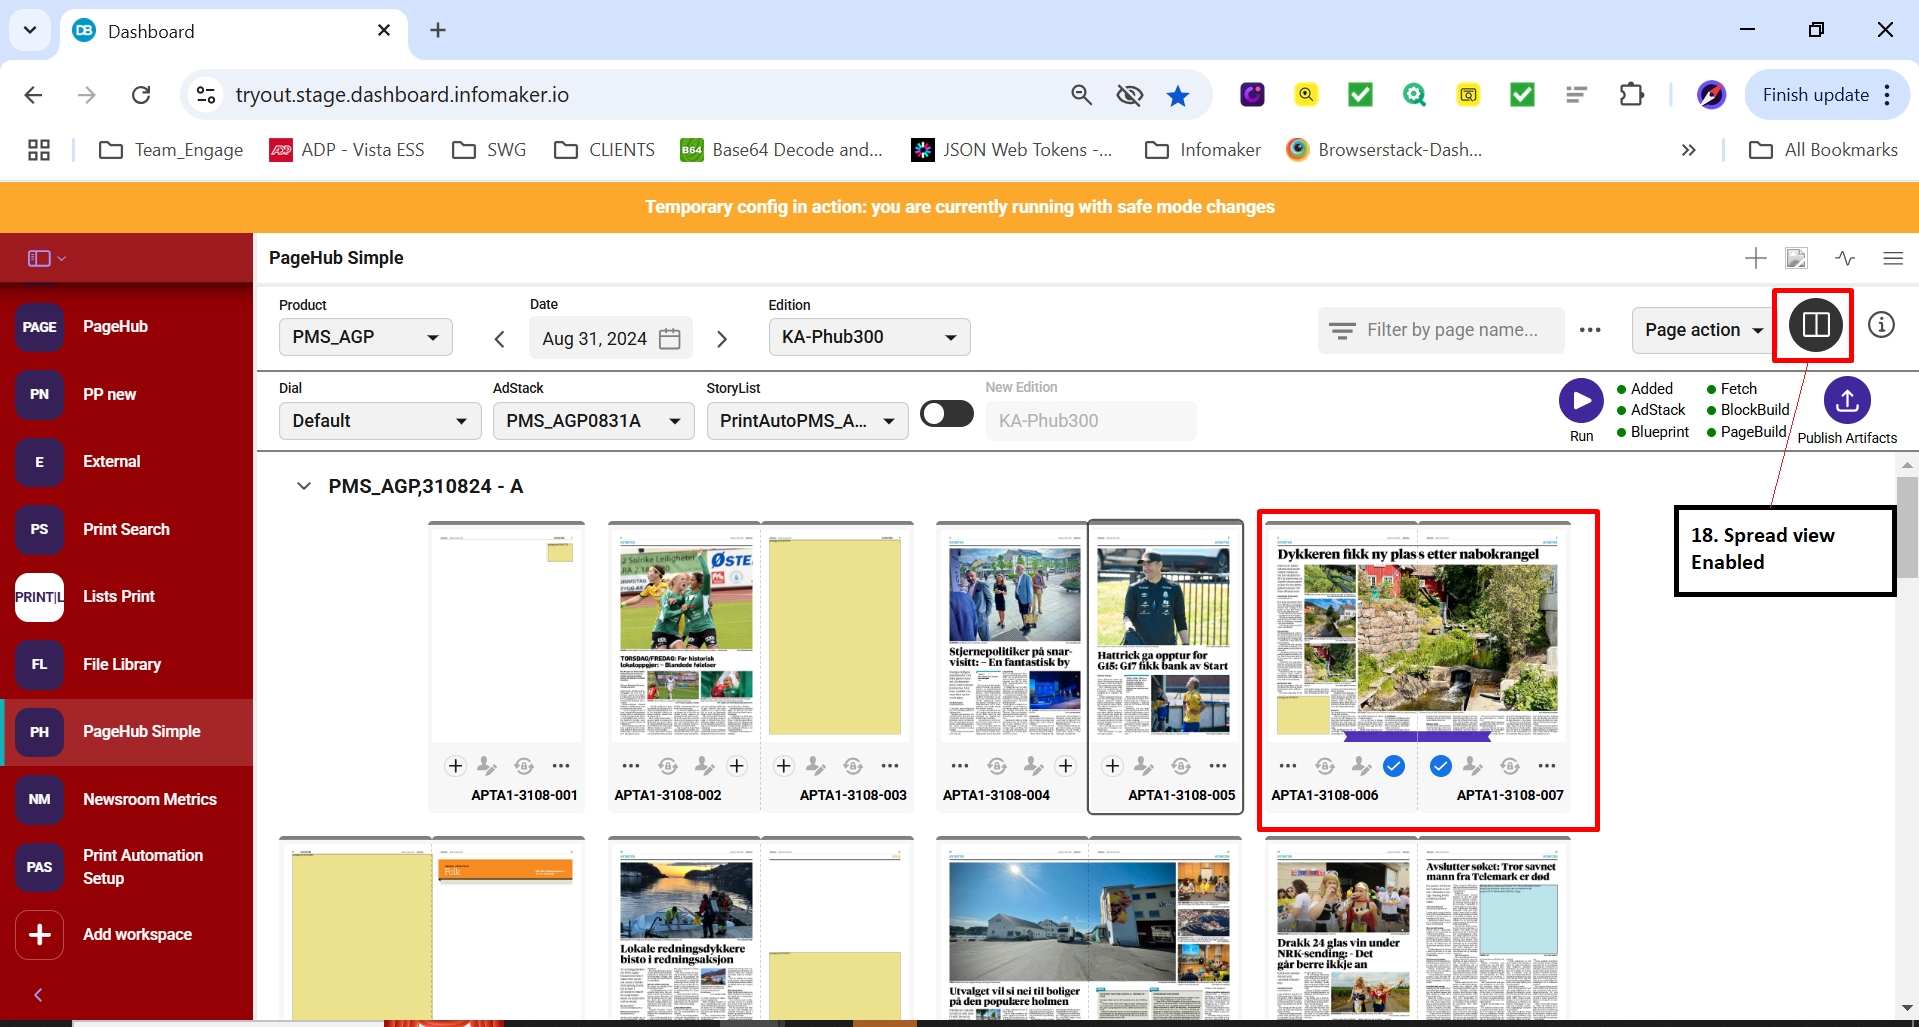Screen dimensions: 1919x1027
Task: Open the Product dropdown PMS_AGP
Action: (365, 337)
